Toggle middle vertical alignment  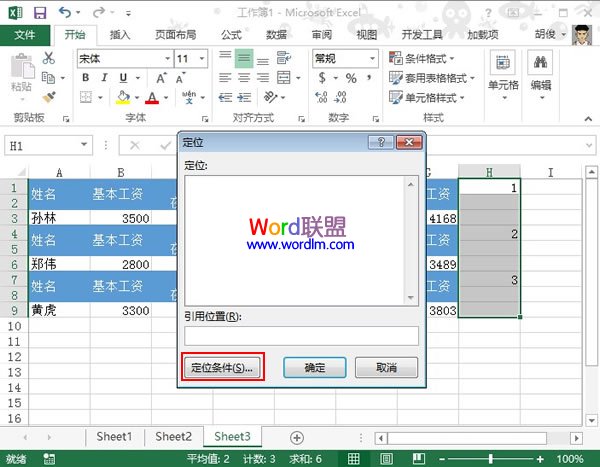244,58
